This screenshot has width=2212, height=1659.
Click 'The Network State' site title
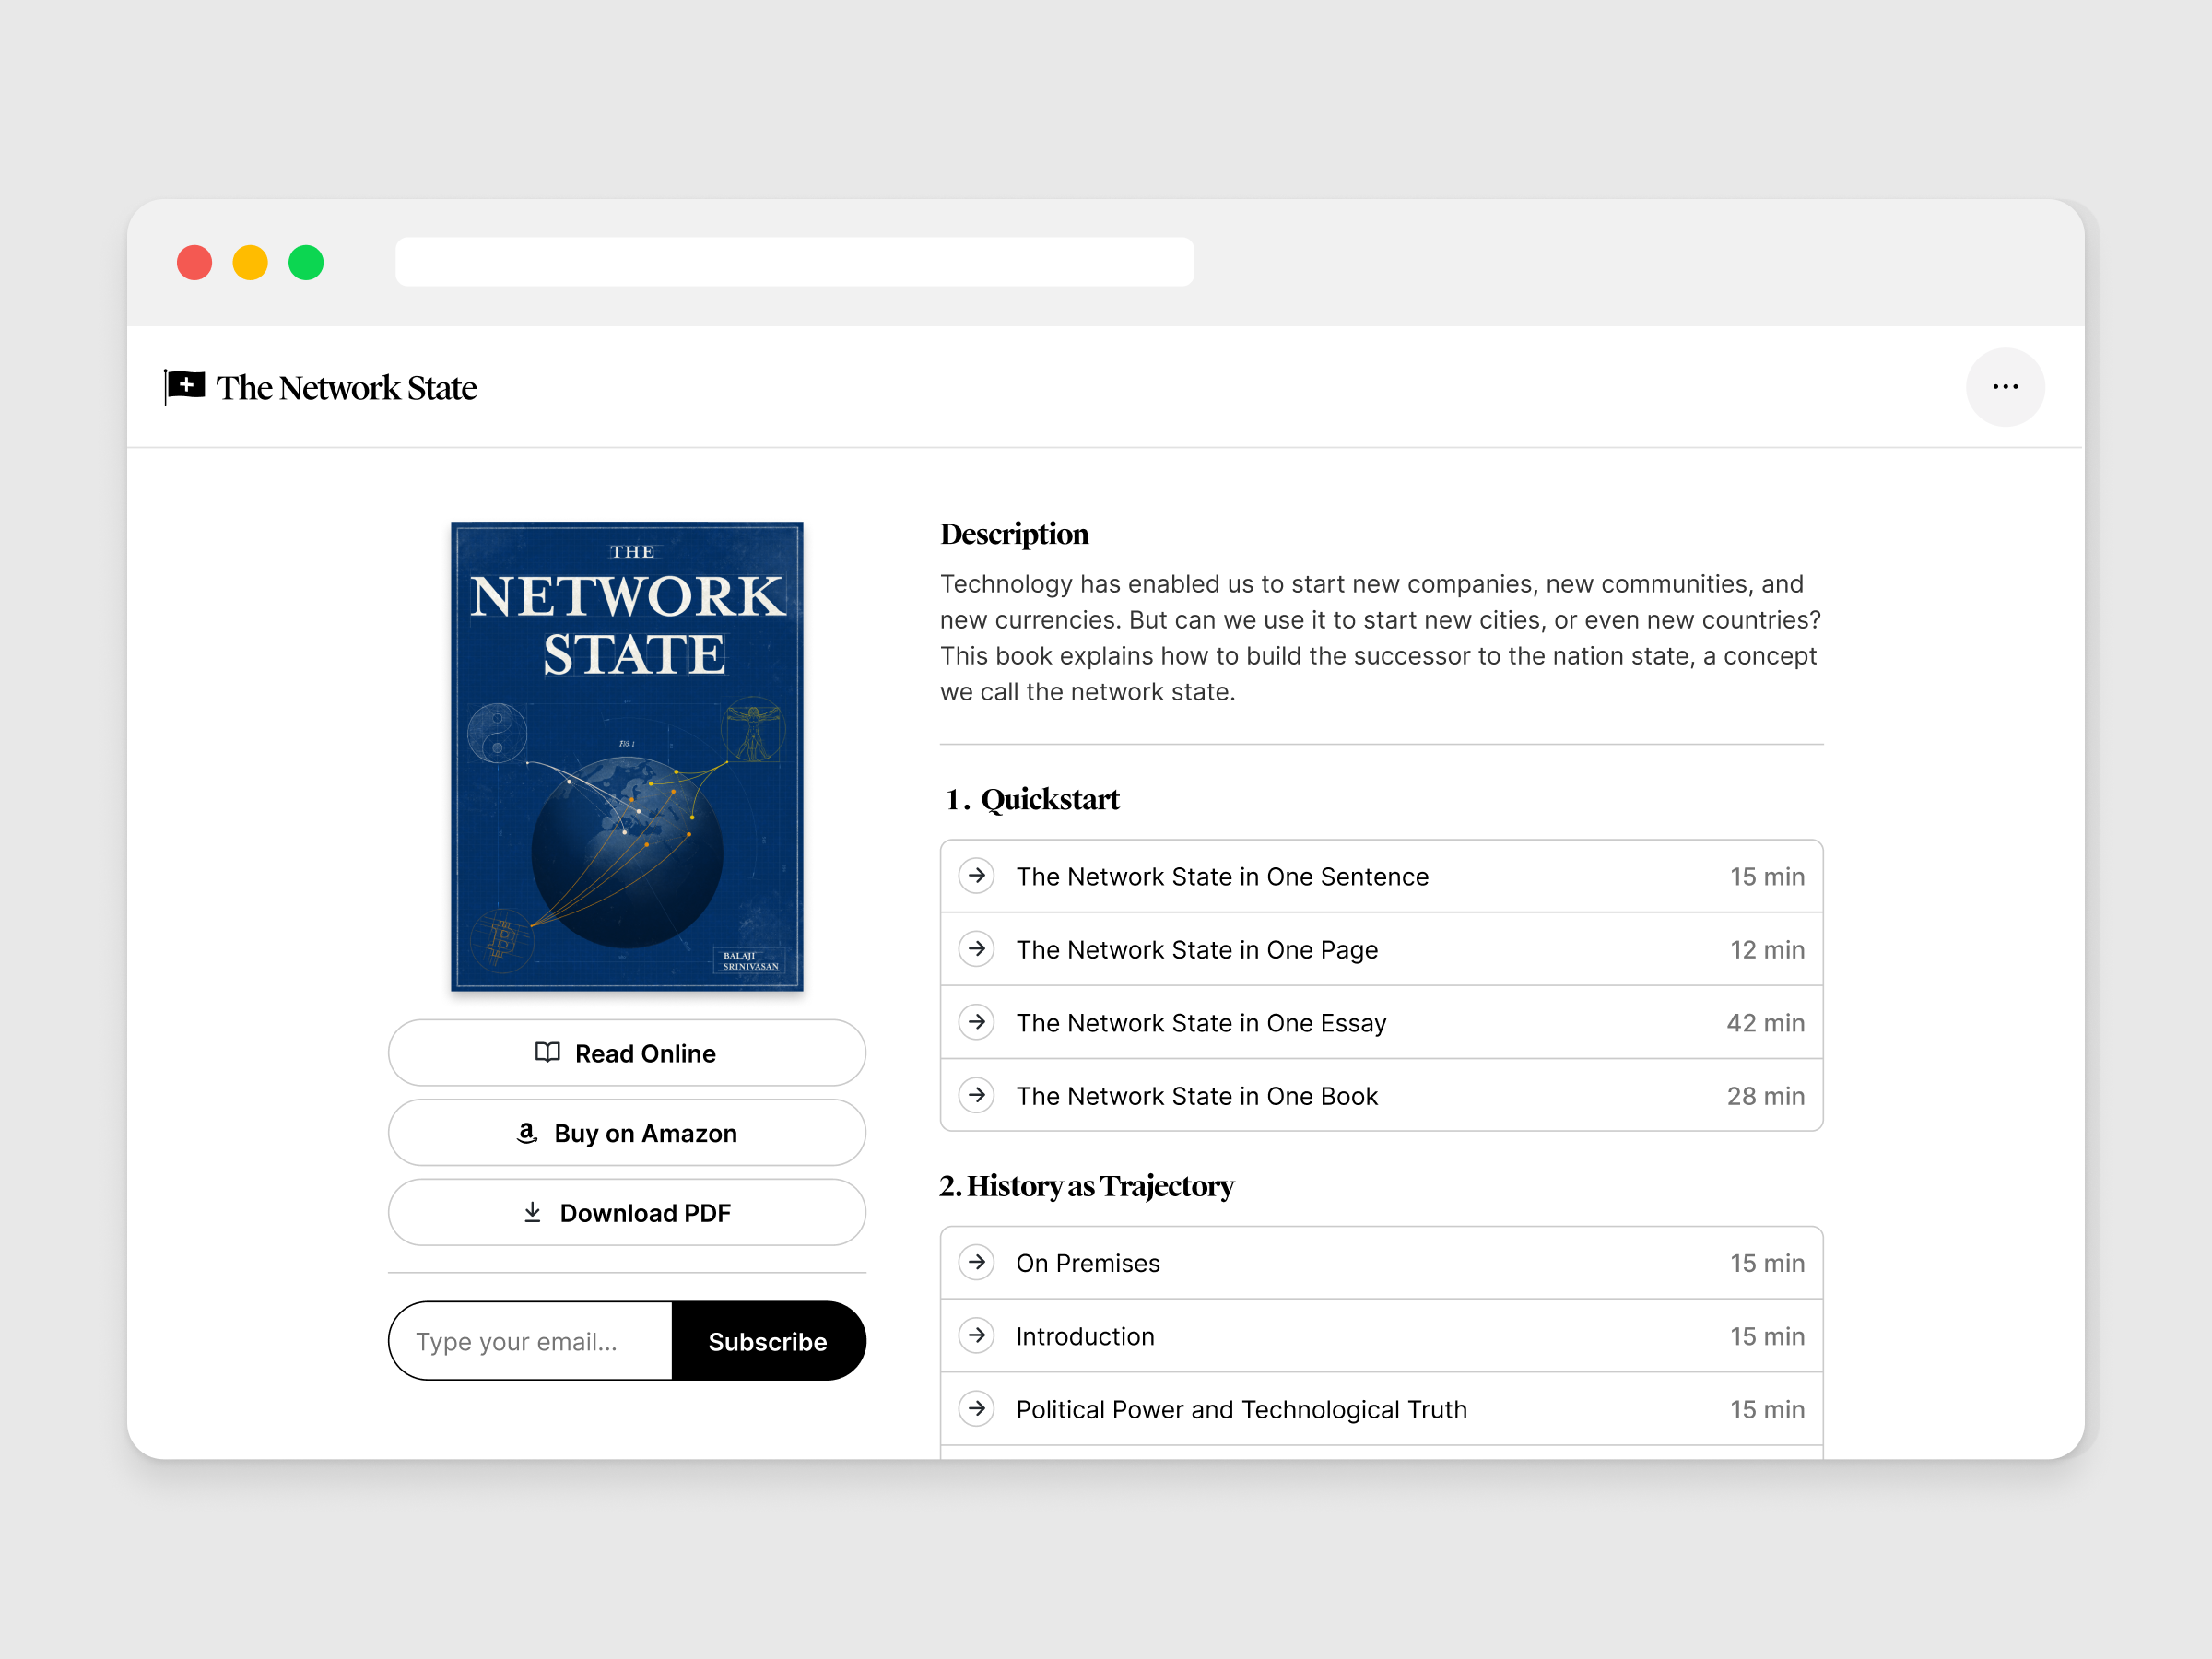(x=347, y=388)
